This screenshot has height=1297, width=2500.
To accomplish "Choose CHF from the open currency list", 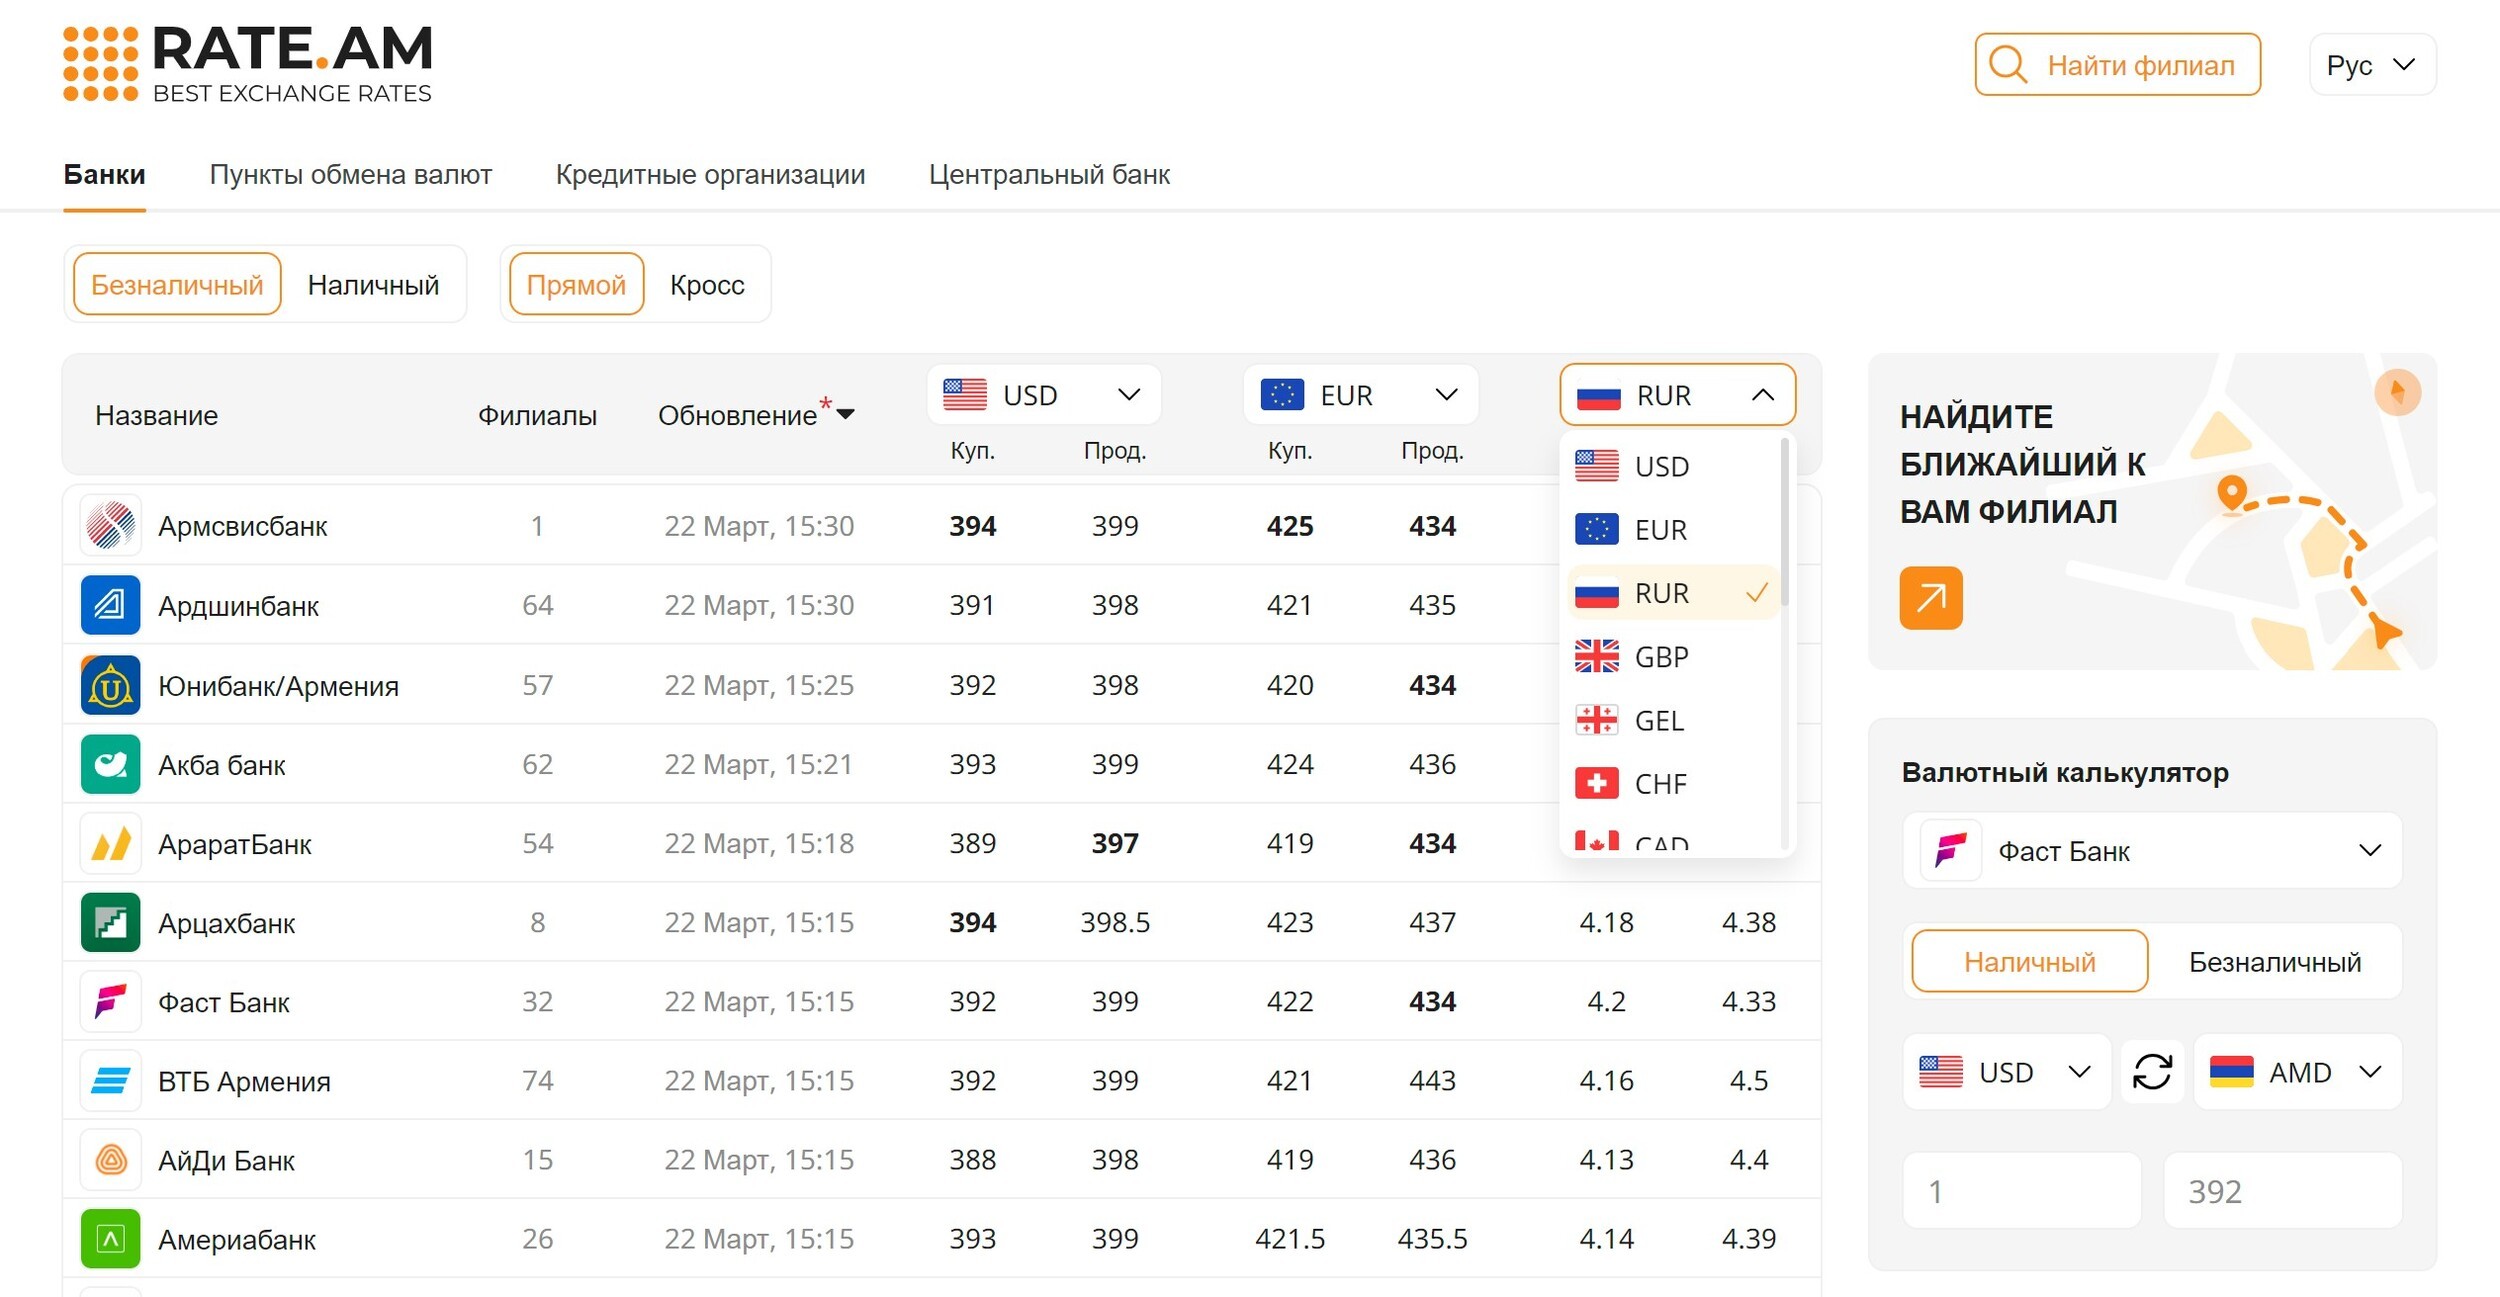I will [1672, 783].
